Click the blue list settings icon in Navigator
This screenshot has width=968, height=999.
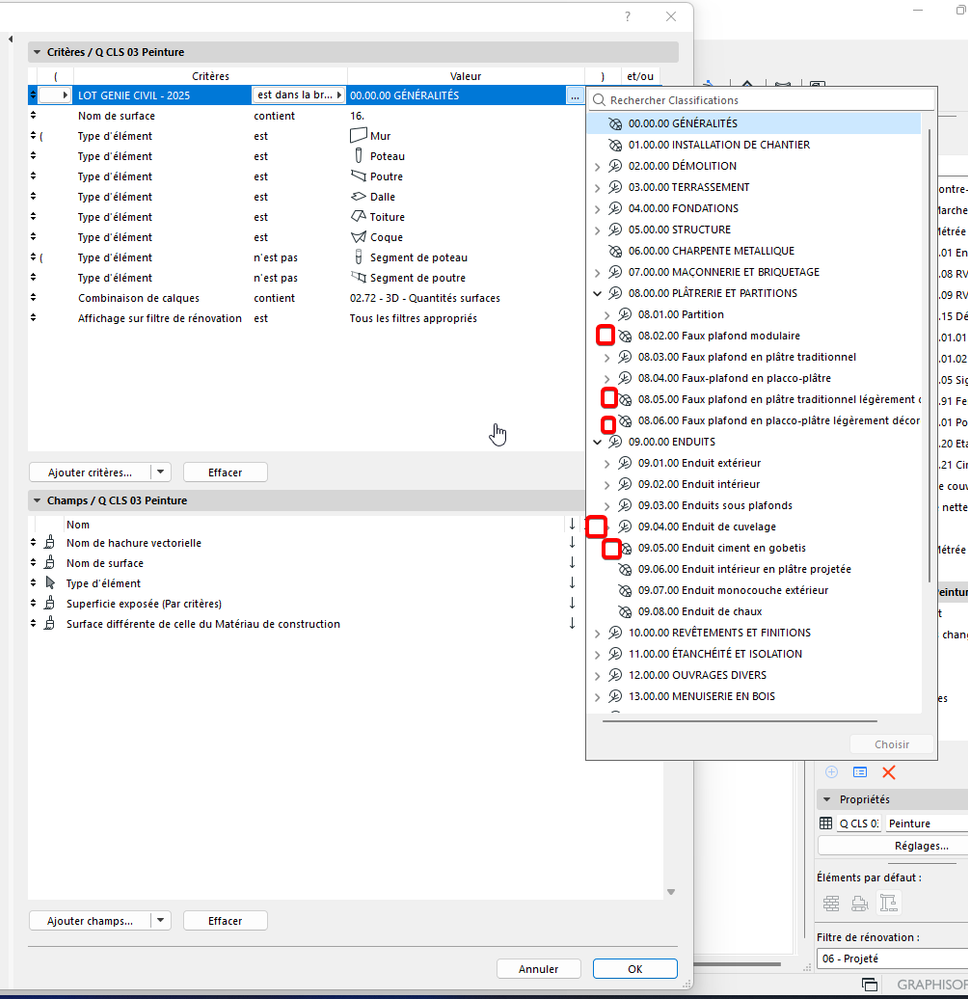coord(860,772)
